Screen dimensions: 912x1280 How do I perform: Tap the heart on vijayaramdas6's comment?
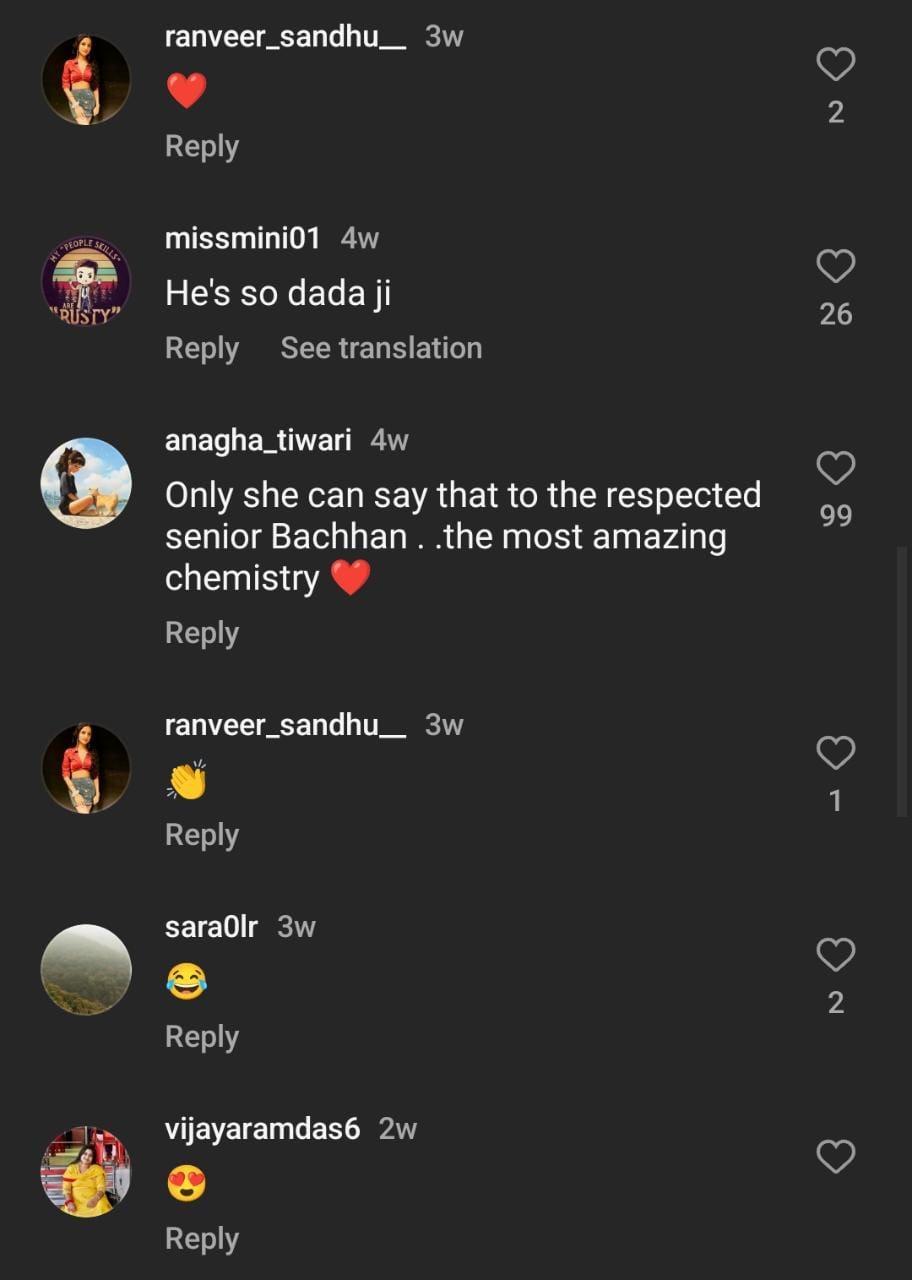point(835,1158)
